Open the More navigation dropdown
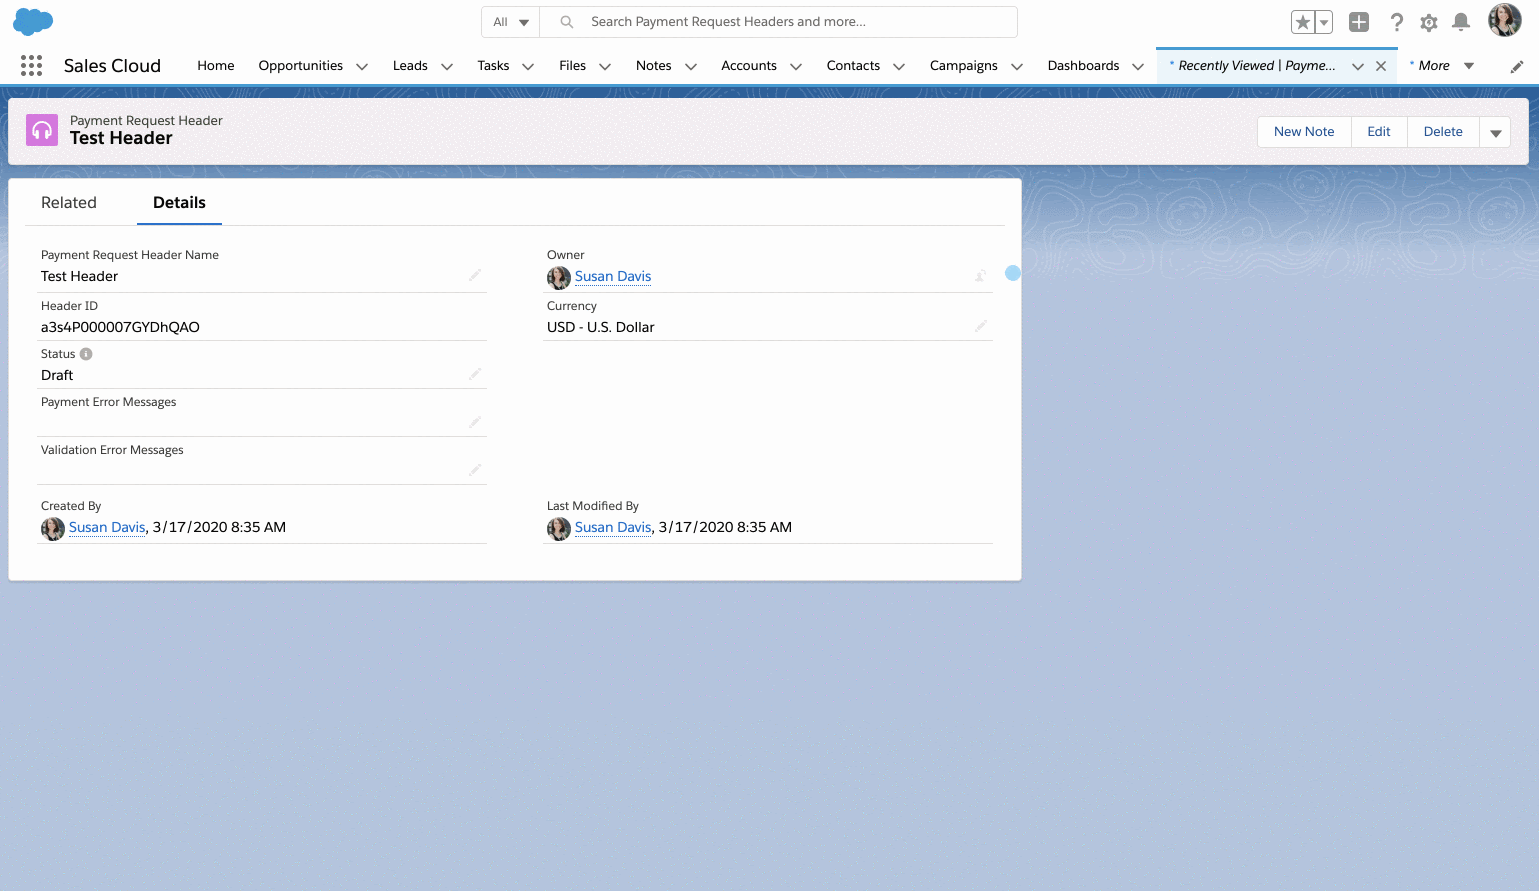 click(x=1443, y=66)
